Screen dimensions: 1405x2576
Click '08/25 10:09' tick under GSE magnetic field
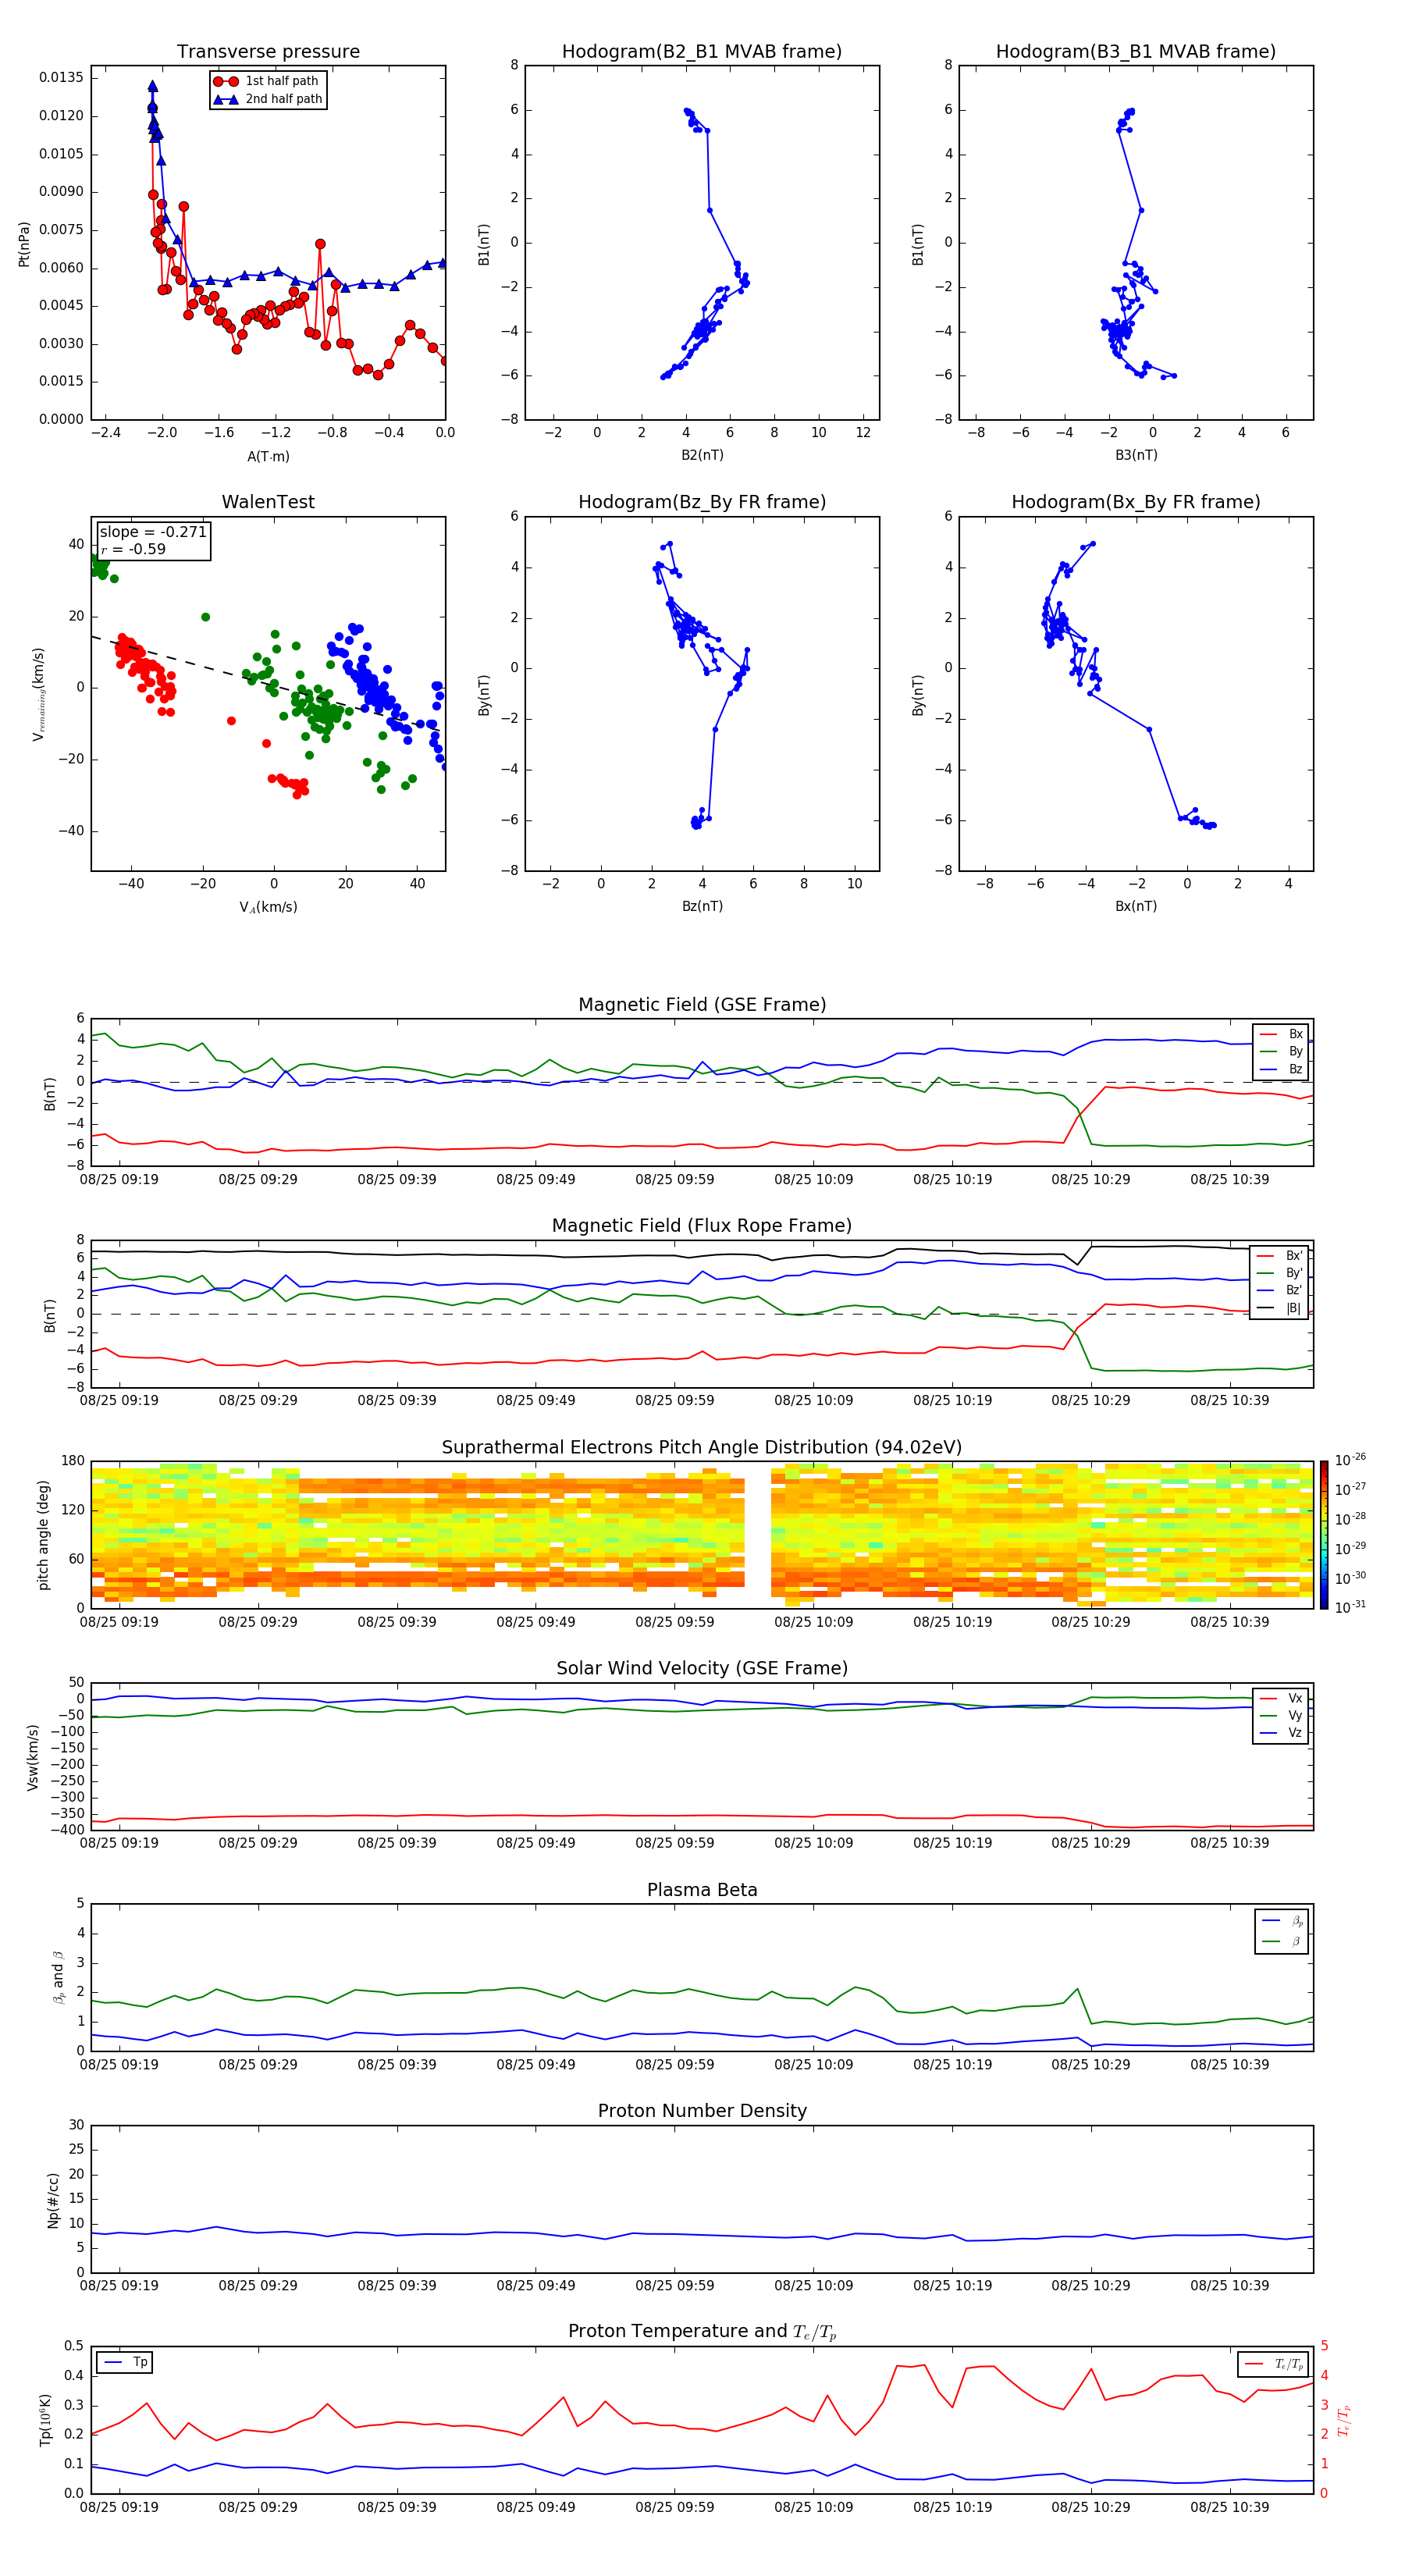[x=813, y=1180]
